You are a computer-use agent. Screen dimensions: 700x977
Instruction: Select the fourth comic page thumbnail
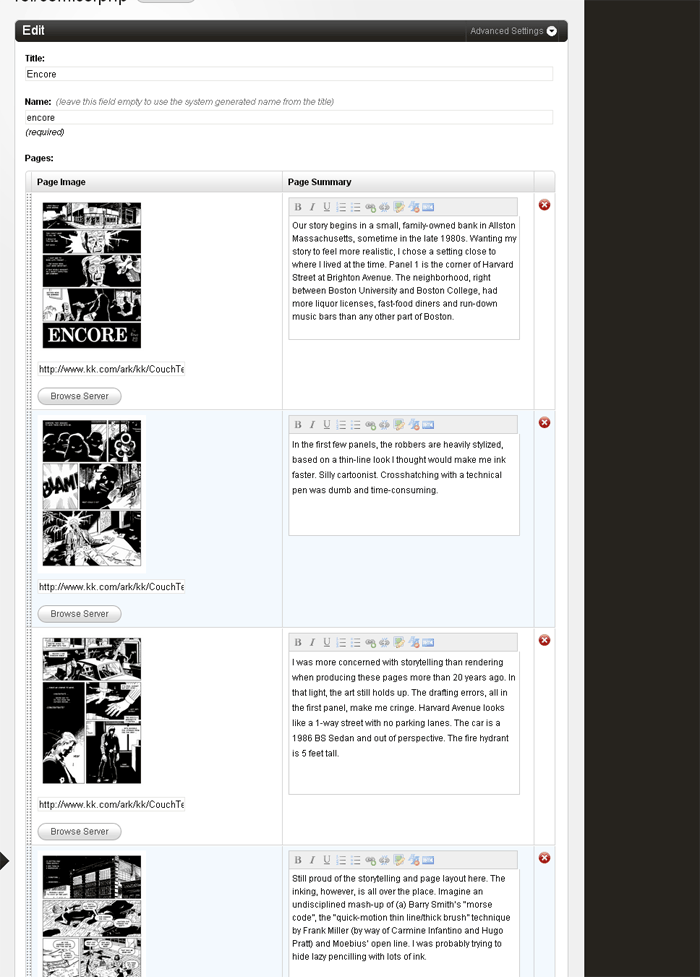click(x=92, y=916)
